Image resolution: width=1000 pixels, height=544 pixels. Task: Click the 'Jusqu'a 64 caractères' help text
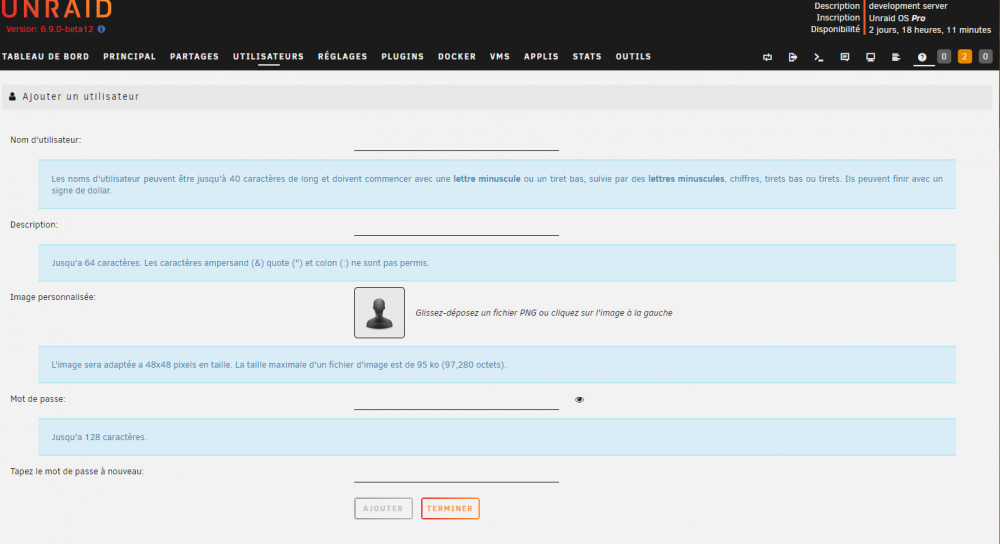240,263
